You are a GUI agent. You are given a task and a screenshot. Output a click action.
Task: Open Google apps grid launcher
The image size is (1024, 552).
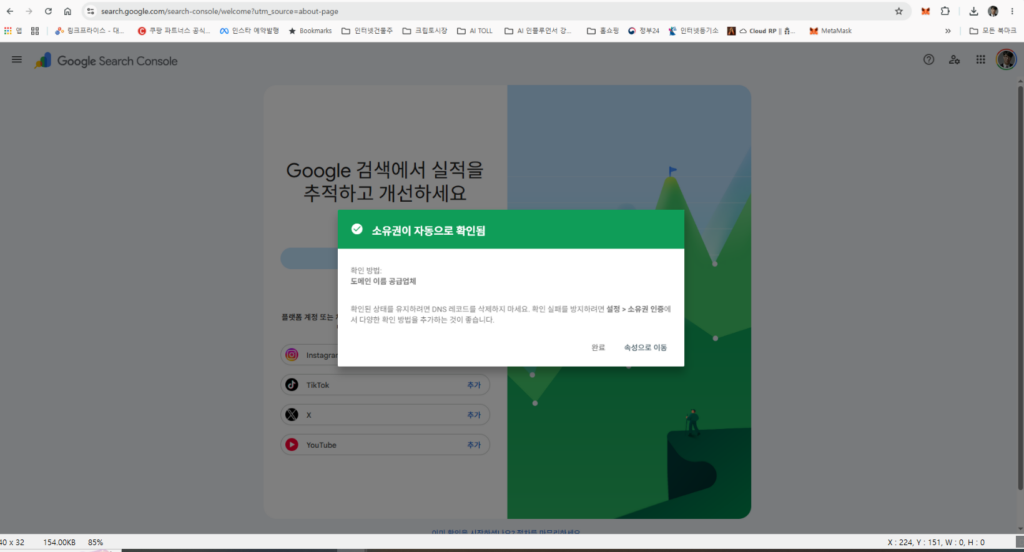click(980, 59)
